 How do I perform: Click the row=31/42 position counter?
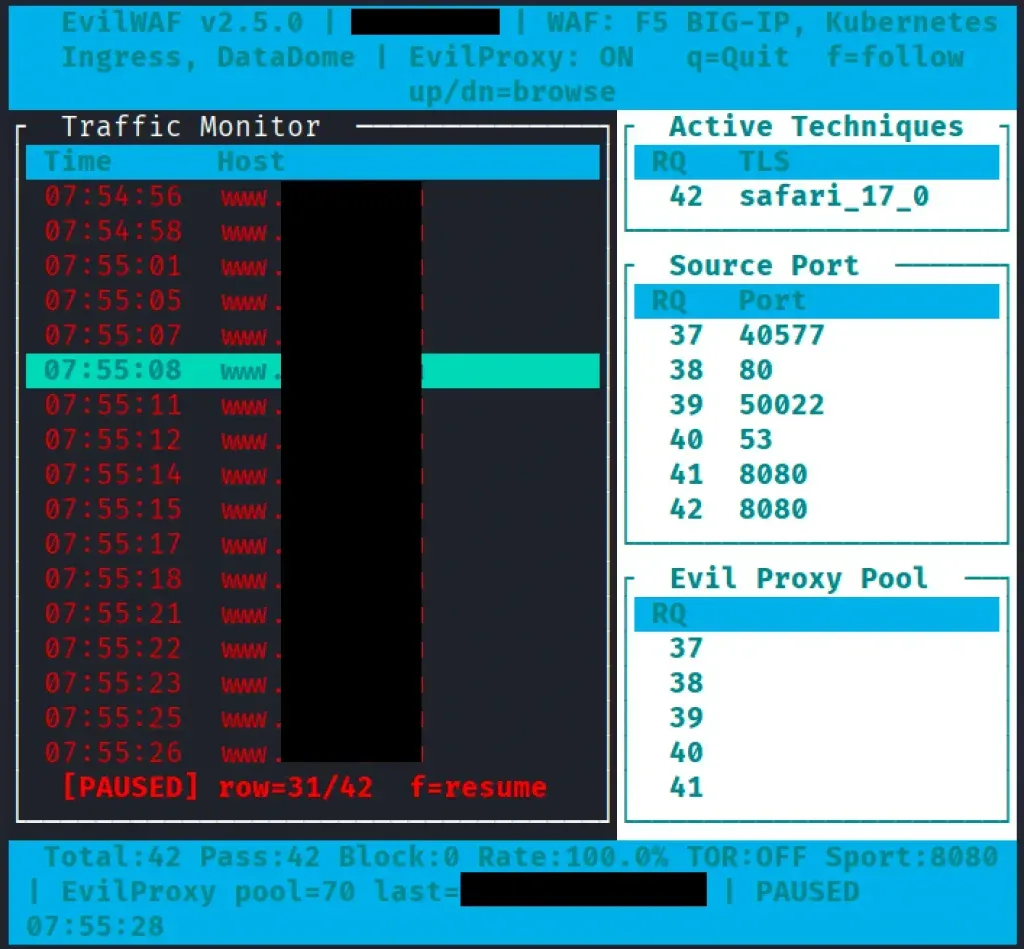(296, 787)
